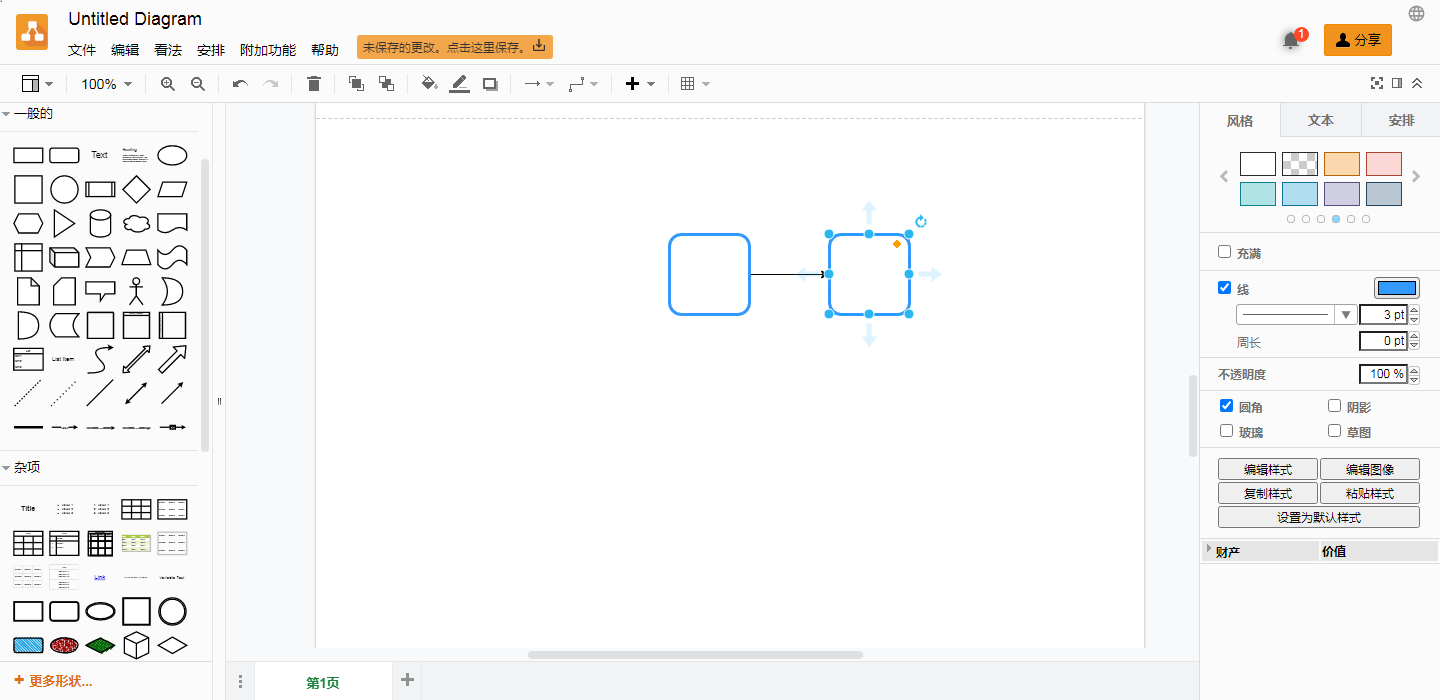Open the 附加功能 menu
The width and height of the screenshot is (1440, 700).
pos(268,50)
